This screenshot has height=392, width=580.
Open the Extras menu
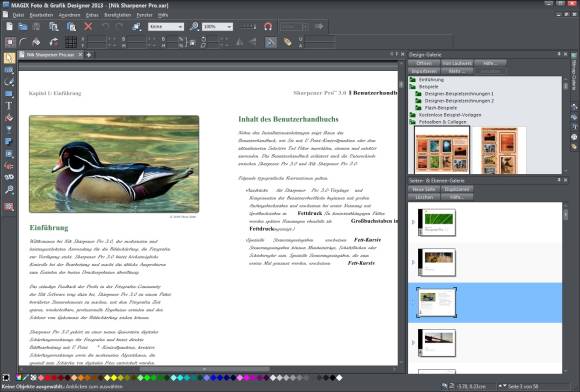(x=92, y=15)
